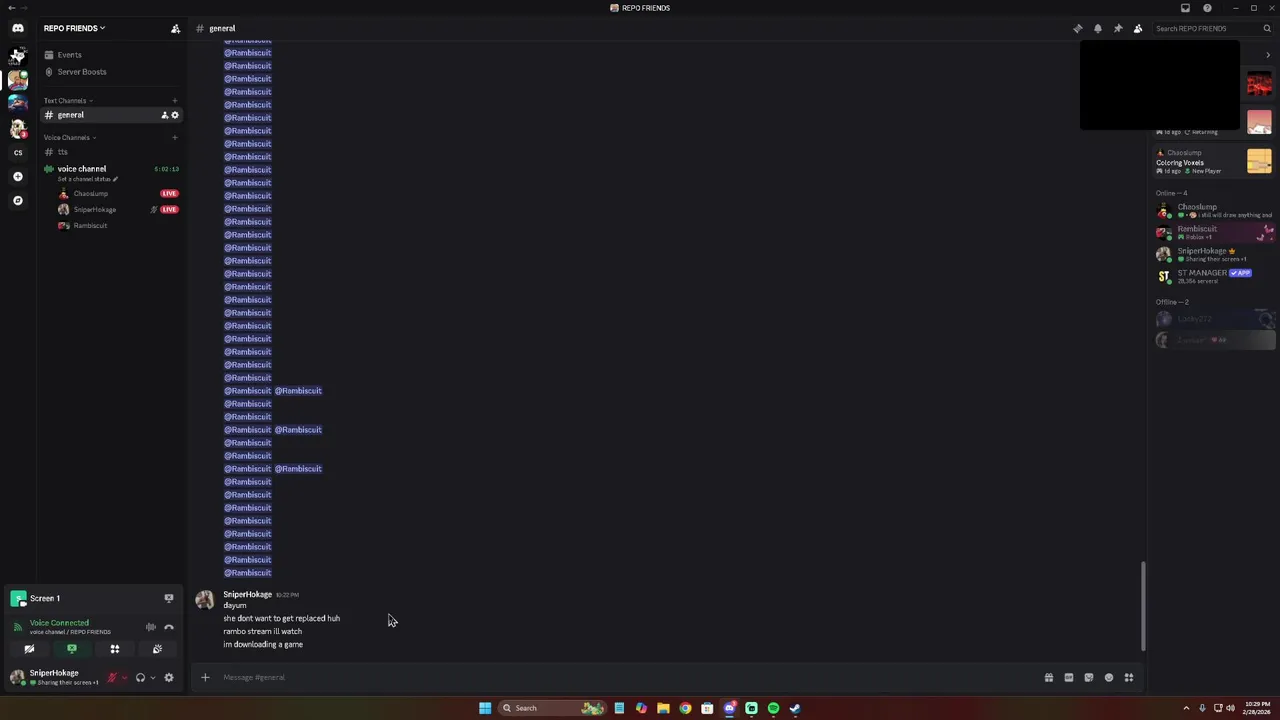
Task: Open microphone input options arrow
Action: click(124, 678)
